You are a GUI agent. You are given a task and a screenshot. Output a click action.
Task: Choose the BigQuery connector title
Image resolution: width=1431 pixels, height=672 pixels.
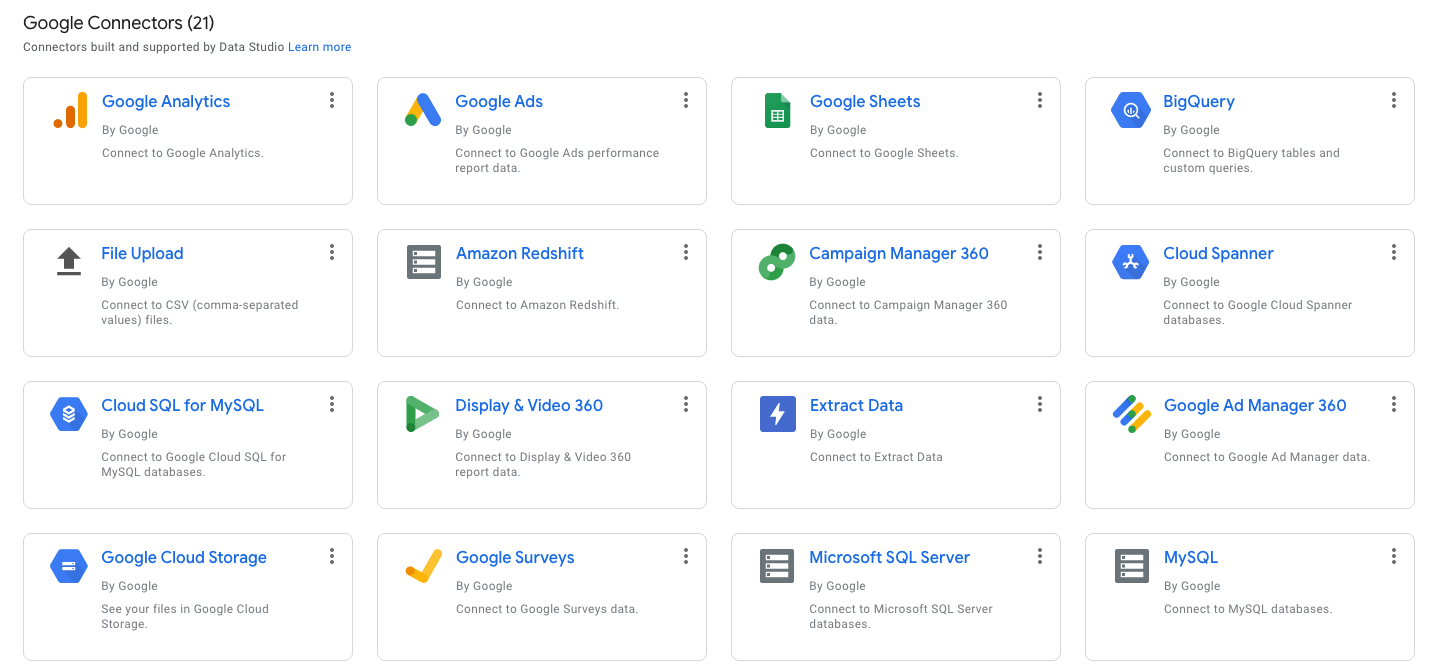point(1199,101)
